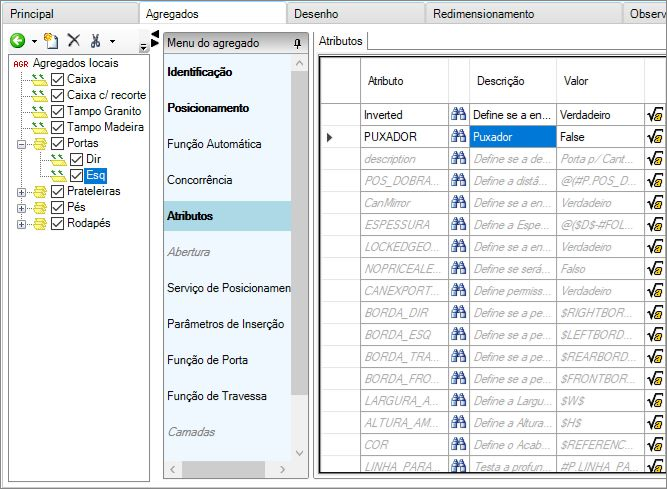Screen dimensions: 667x489
Task: Click binoculars icon in PUXADOR row
Action: [459, 136]
